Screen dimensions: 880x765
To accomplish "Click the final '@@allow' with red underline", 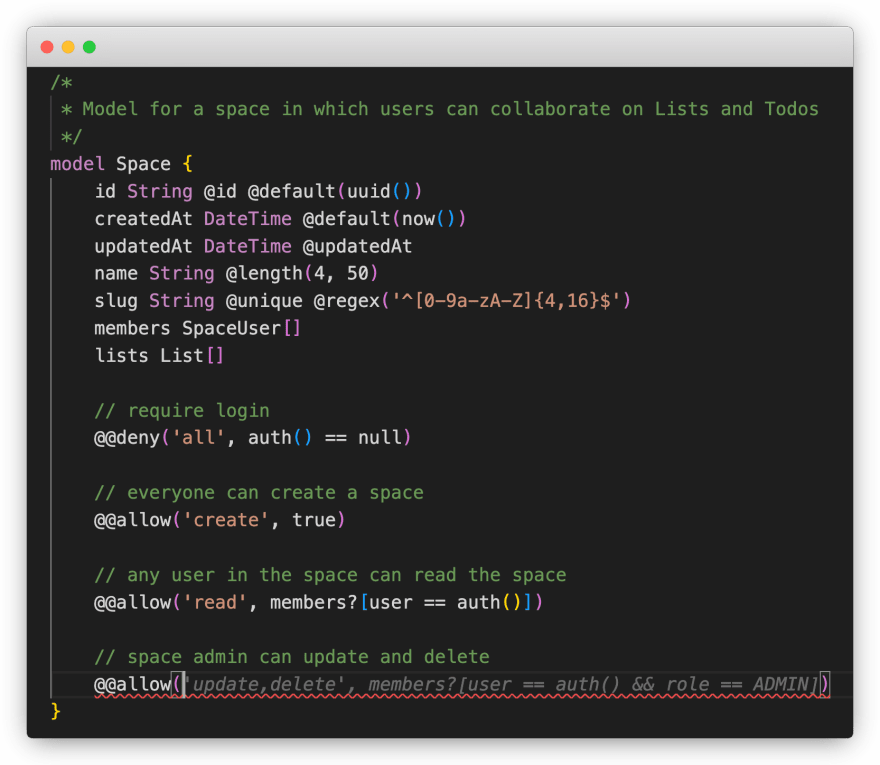I will tap(132, 685).
